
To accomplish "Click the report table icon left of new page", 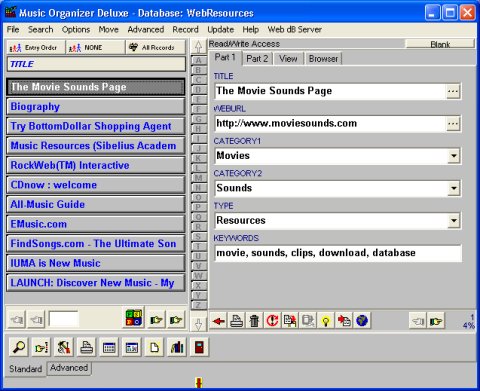I will pyautogui.click(x=132, y=347).
